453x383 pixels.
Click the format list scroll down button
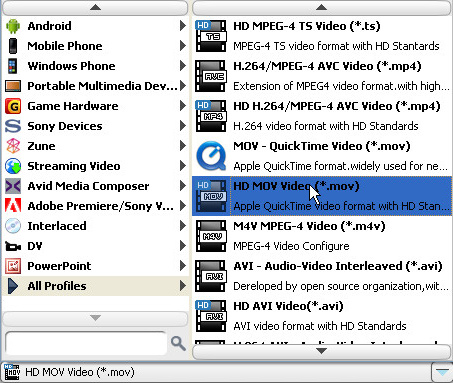pyautogui.click(x=321, y=351)
